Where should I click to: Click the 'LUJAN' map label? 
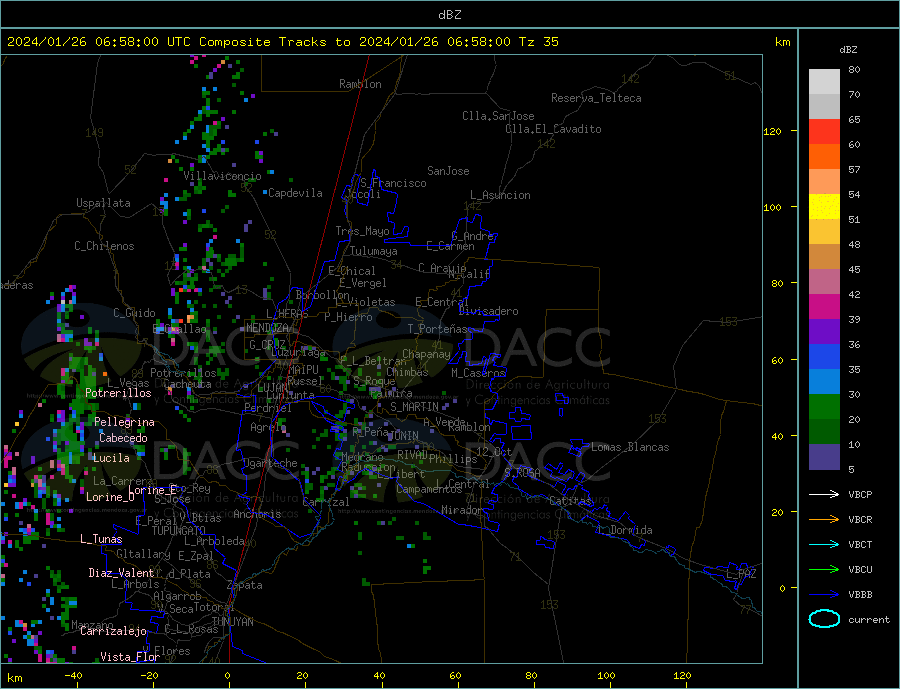click(273, 388)
